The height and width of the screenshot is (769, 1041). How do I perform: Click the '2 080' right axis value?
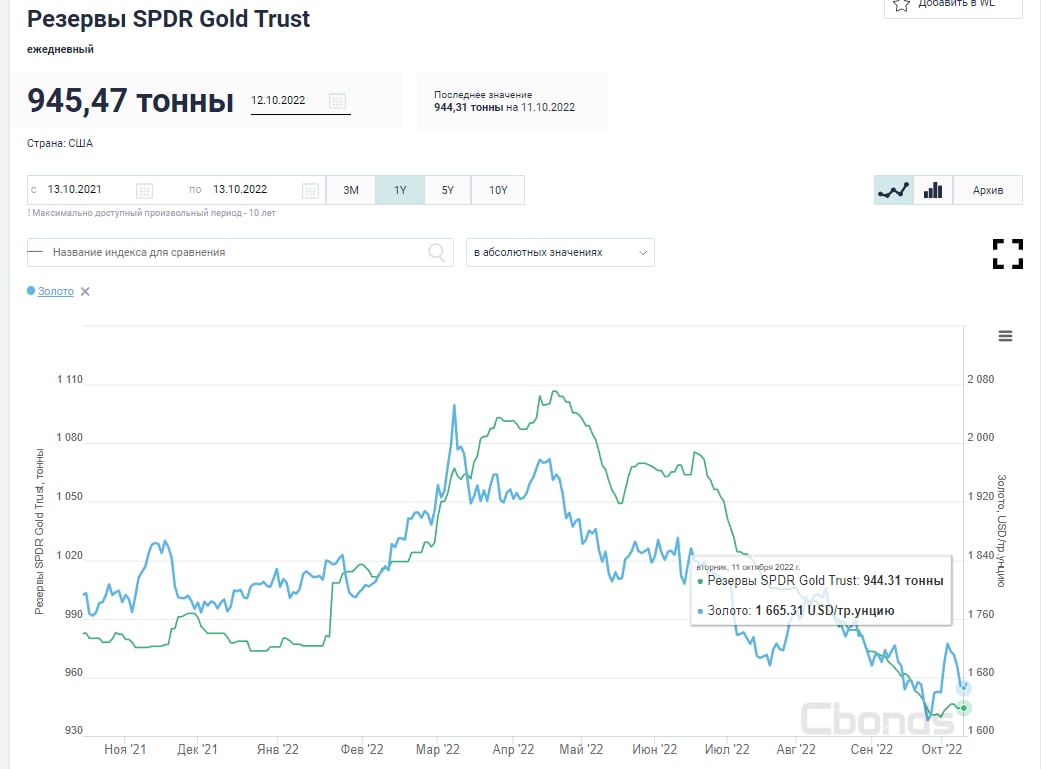pyautogui.click(x=981, y=379)
